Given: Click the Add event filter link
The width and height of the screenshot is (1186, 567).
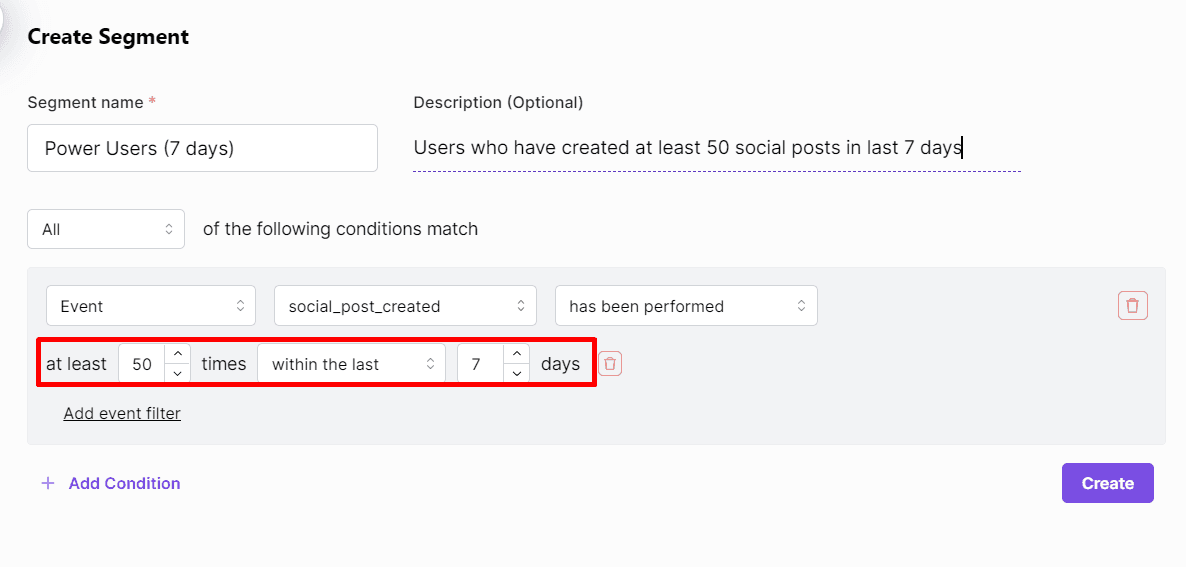Looking at the screenshot, I should 122,413.
